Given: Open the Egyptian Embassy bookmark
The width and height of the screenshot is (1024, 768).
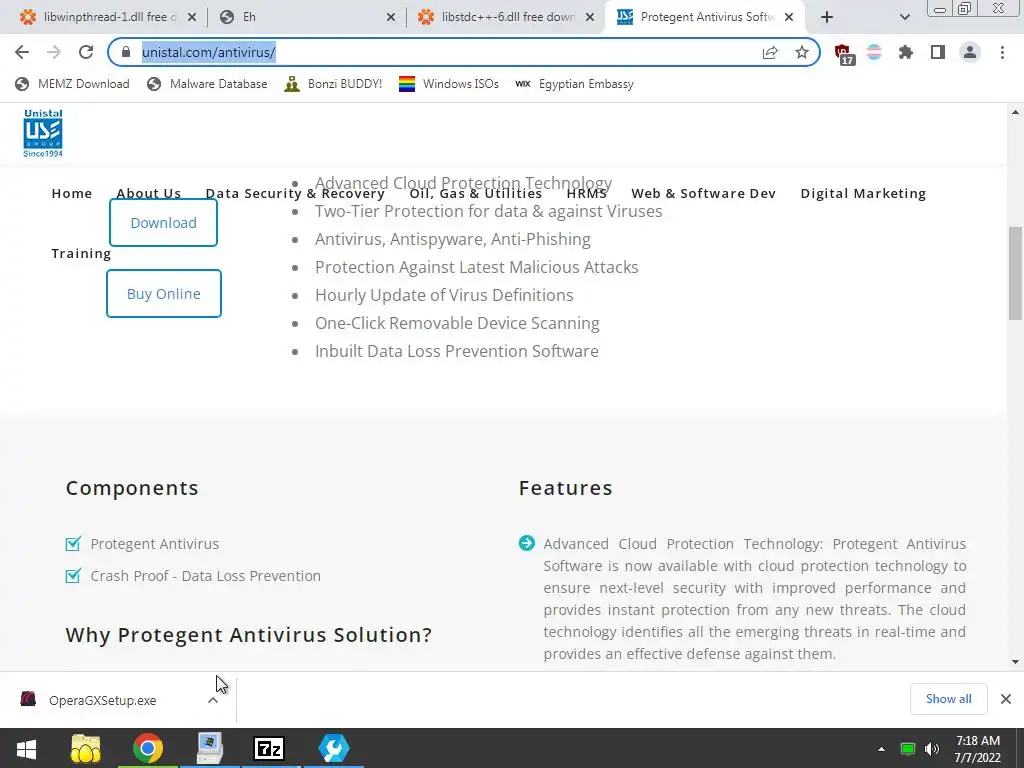Looking at the screenshot, I should [x=575, y=84].
